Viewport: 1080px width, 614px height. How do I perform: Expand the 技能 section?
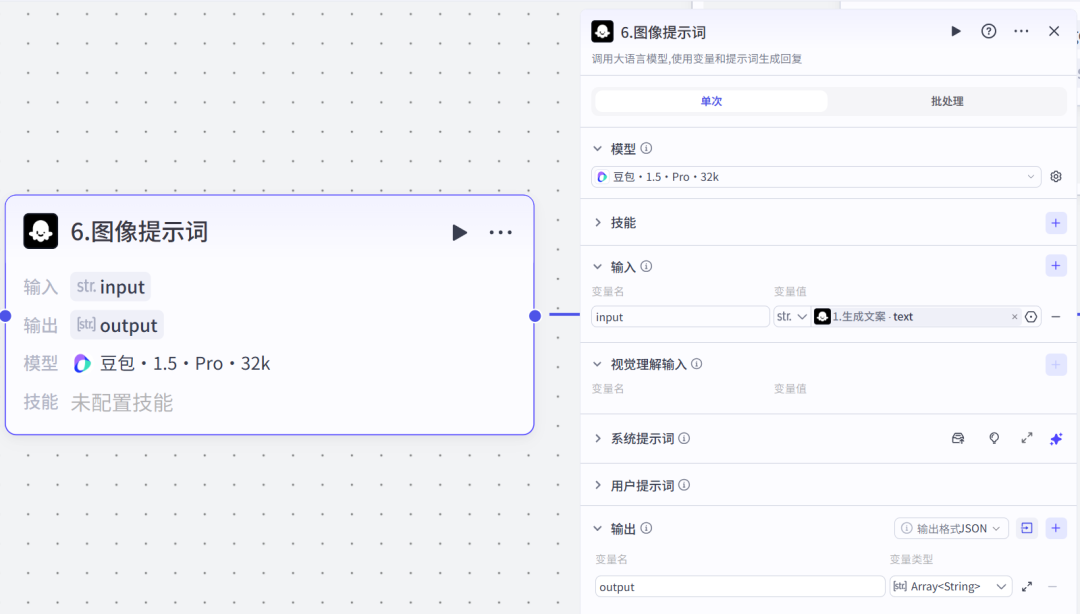pos(598,223)
